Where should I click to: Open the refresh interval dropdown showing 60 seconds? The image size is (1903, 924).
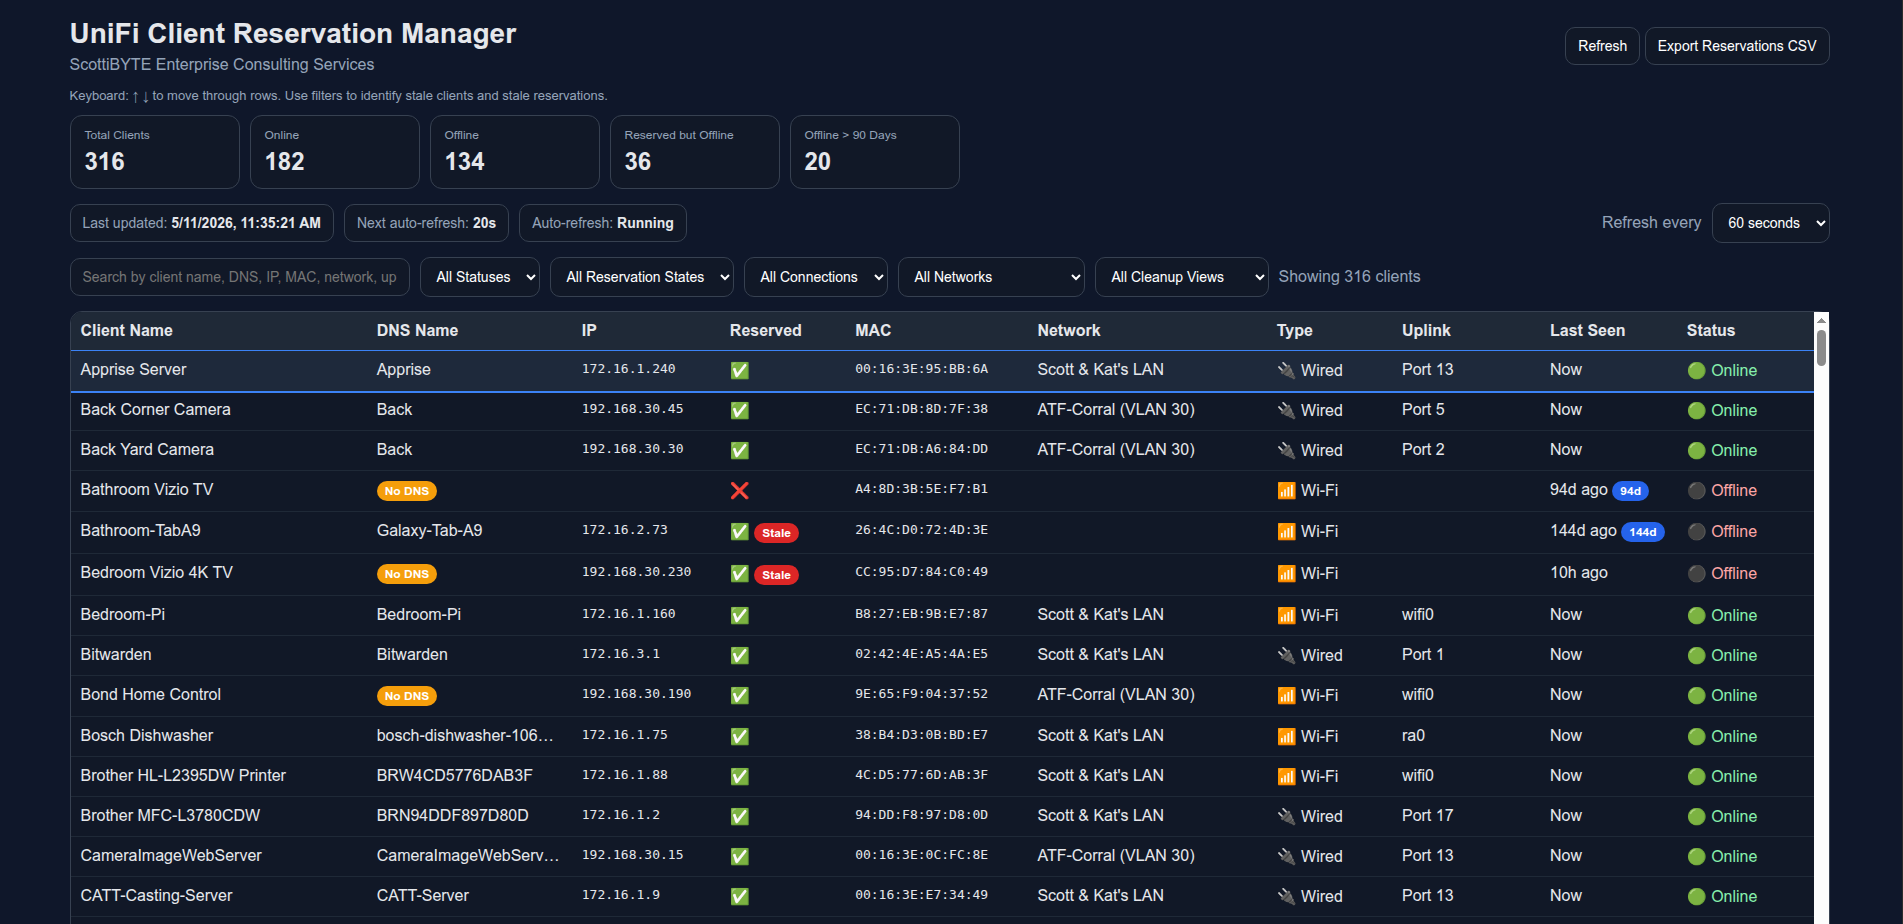(x=1770, y=223)
